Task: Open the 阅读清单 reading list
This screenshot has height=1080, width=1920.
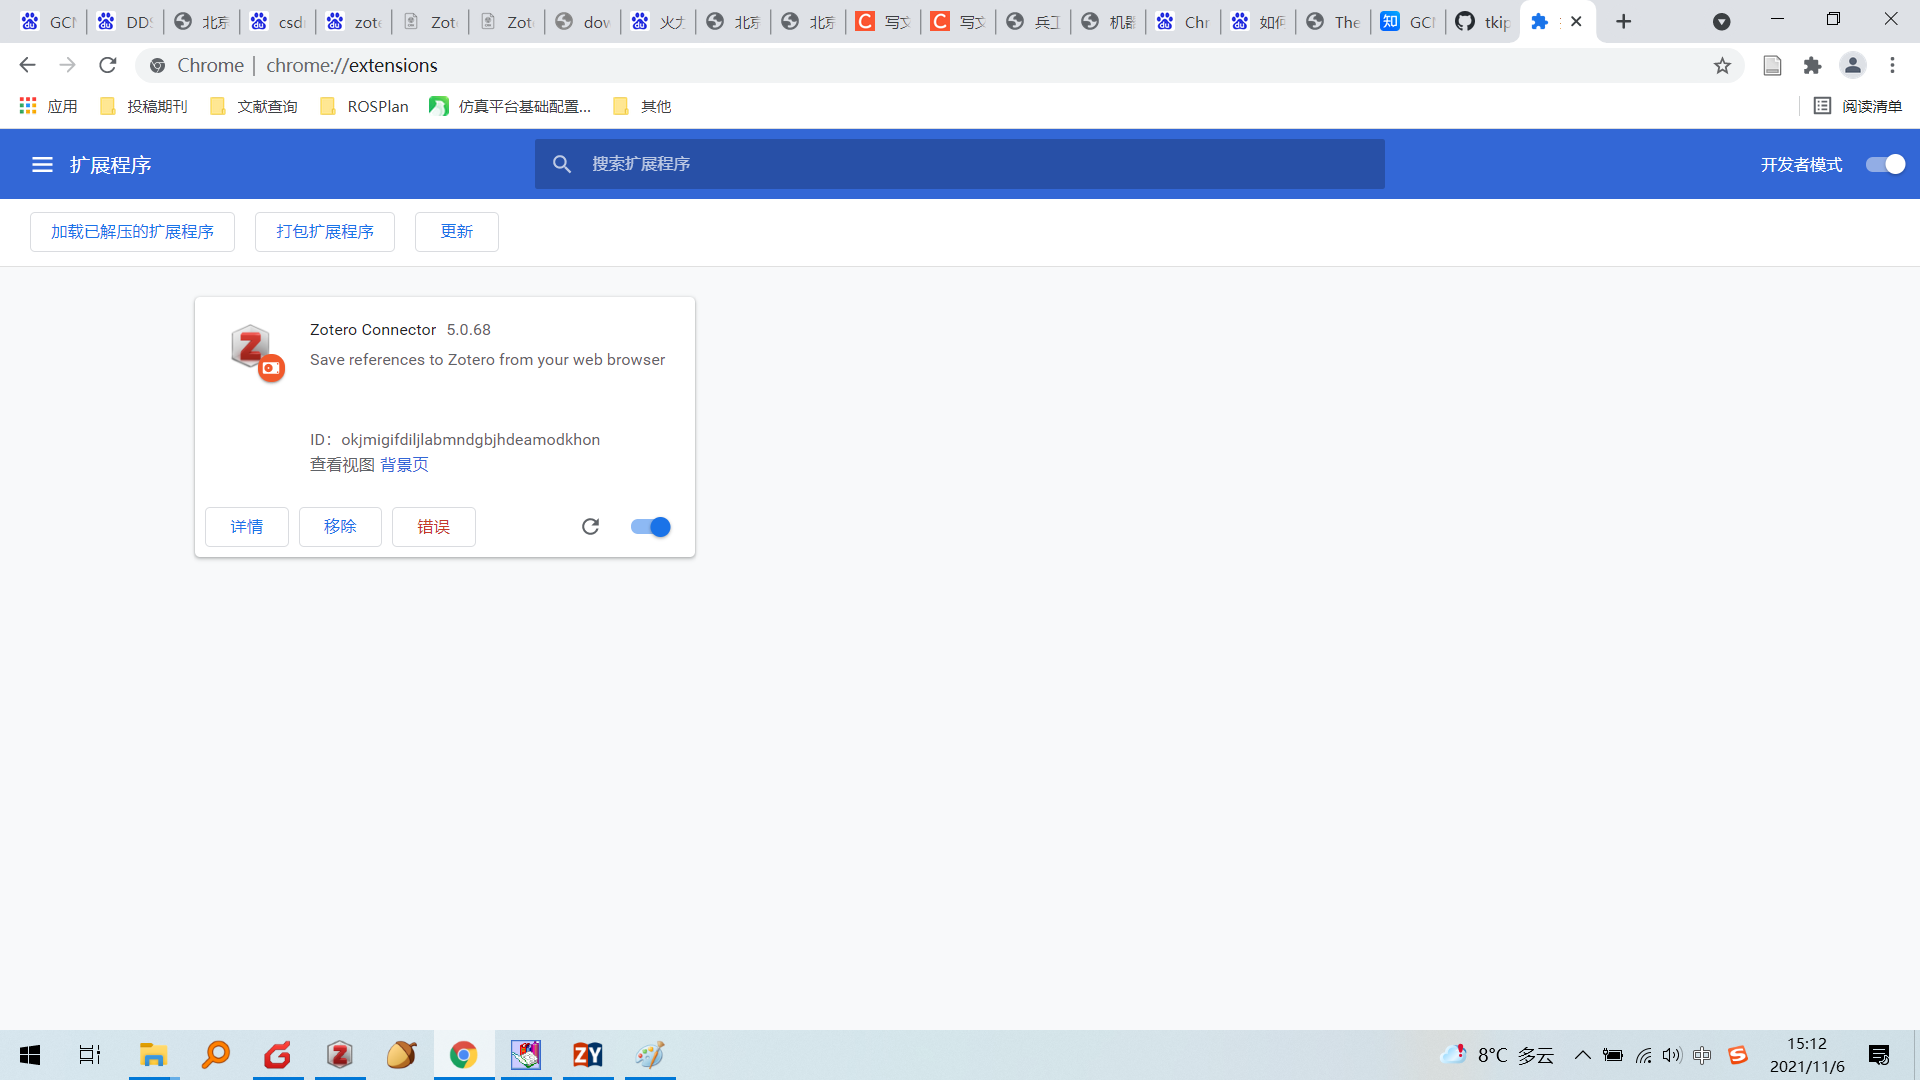Action: [1858, 106]
